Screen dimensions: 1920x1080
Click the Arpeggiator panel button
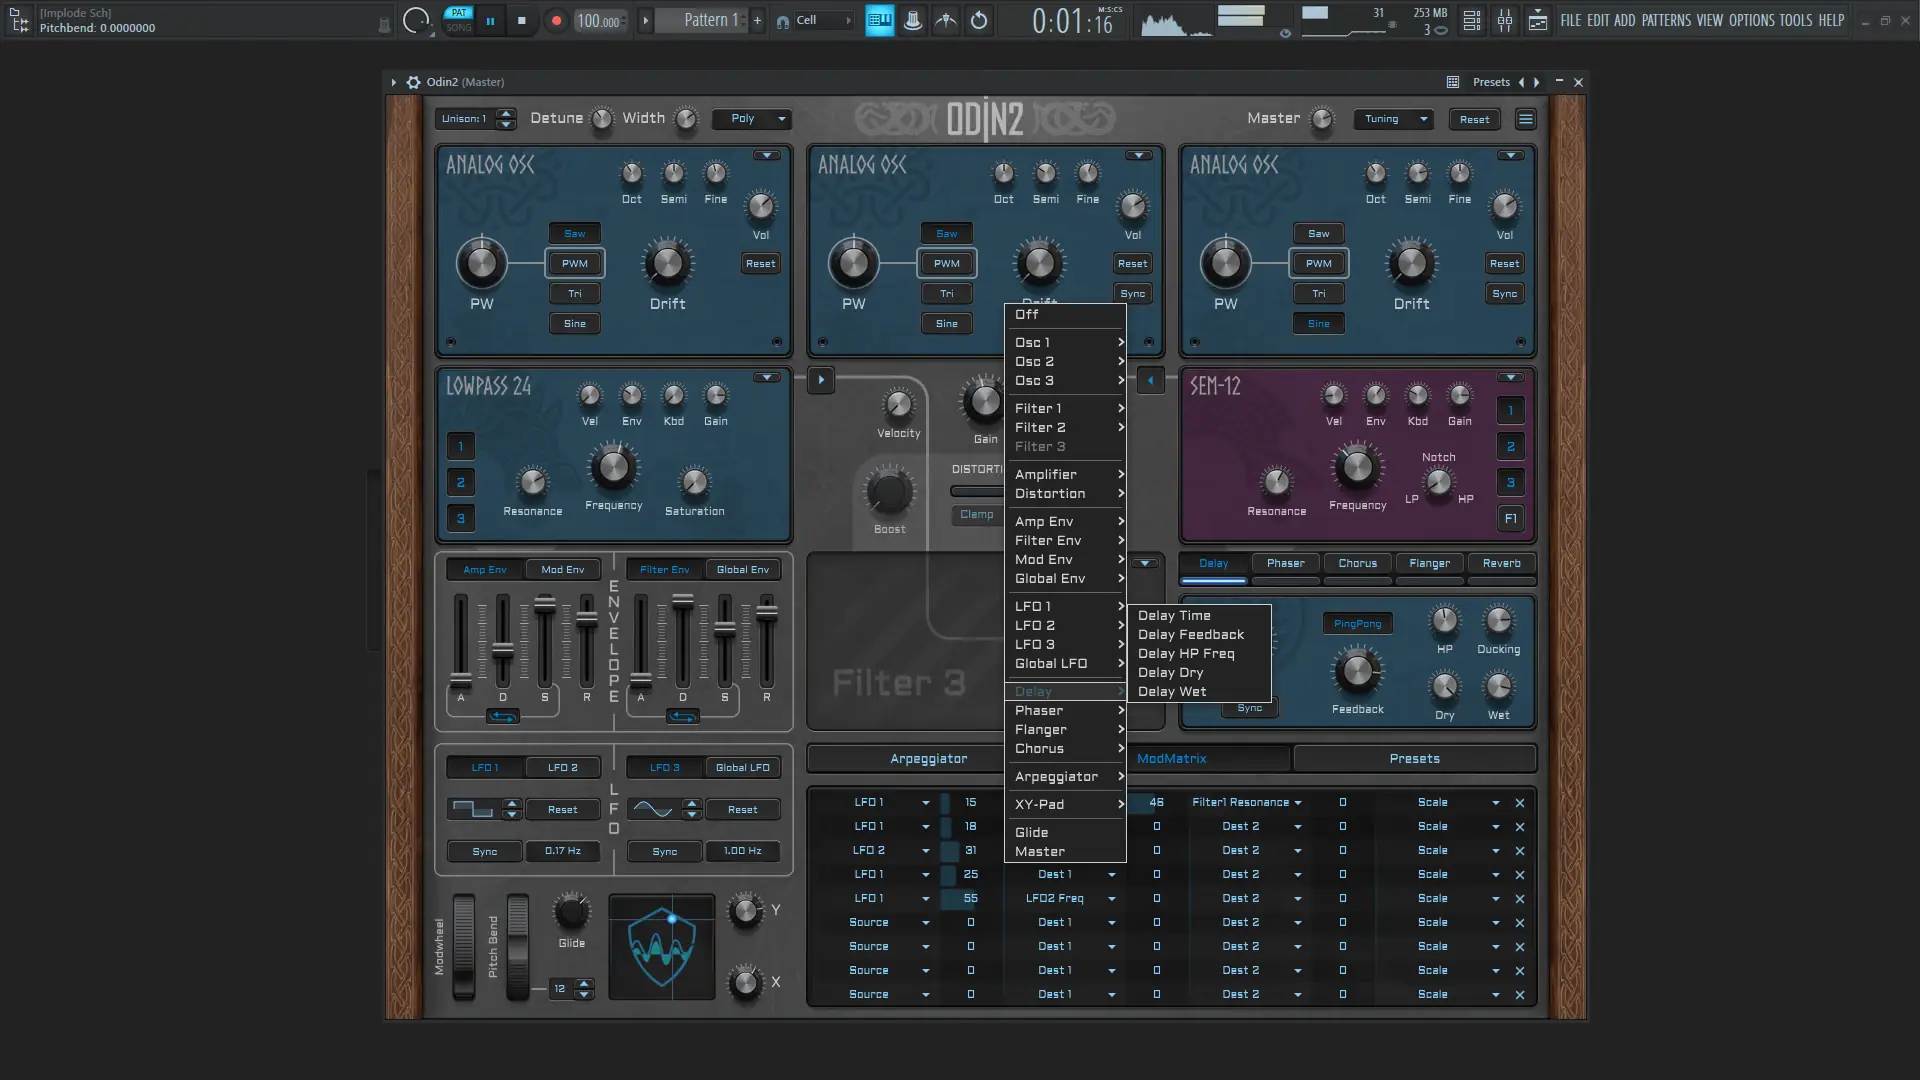click(x=928, y=759)
